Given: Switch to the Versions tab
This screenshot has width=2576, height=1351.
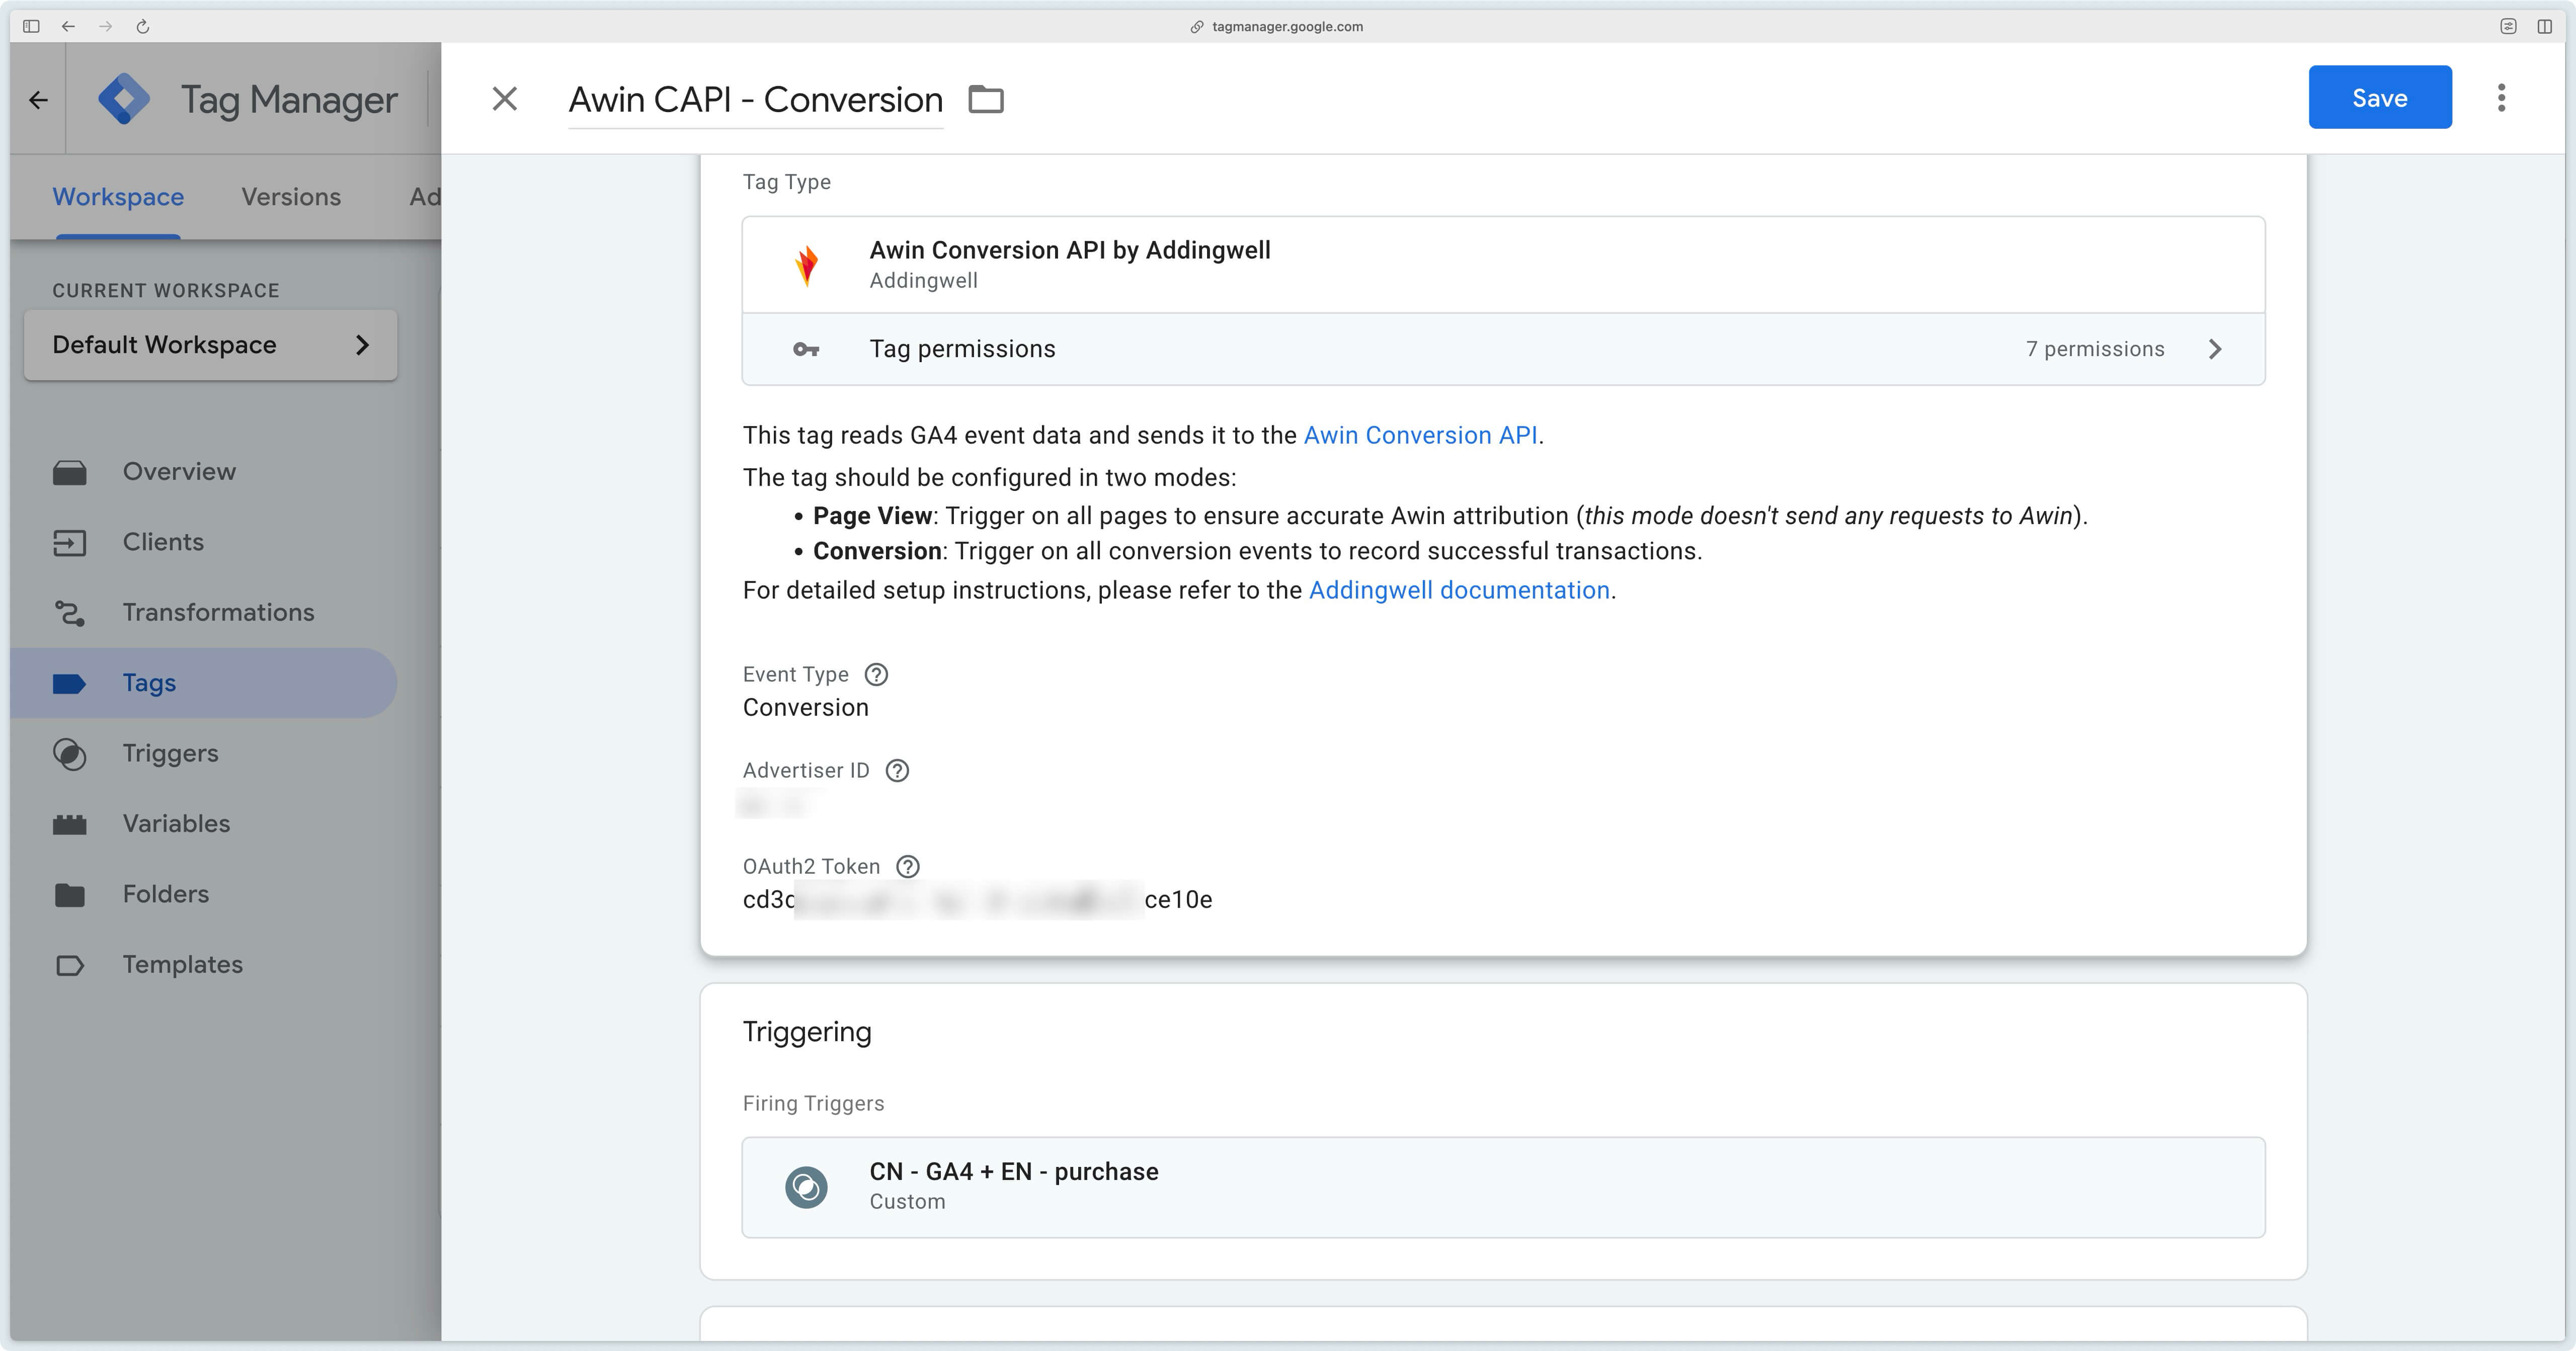Looking at the screenshot, I should point(291,197).
